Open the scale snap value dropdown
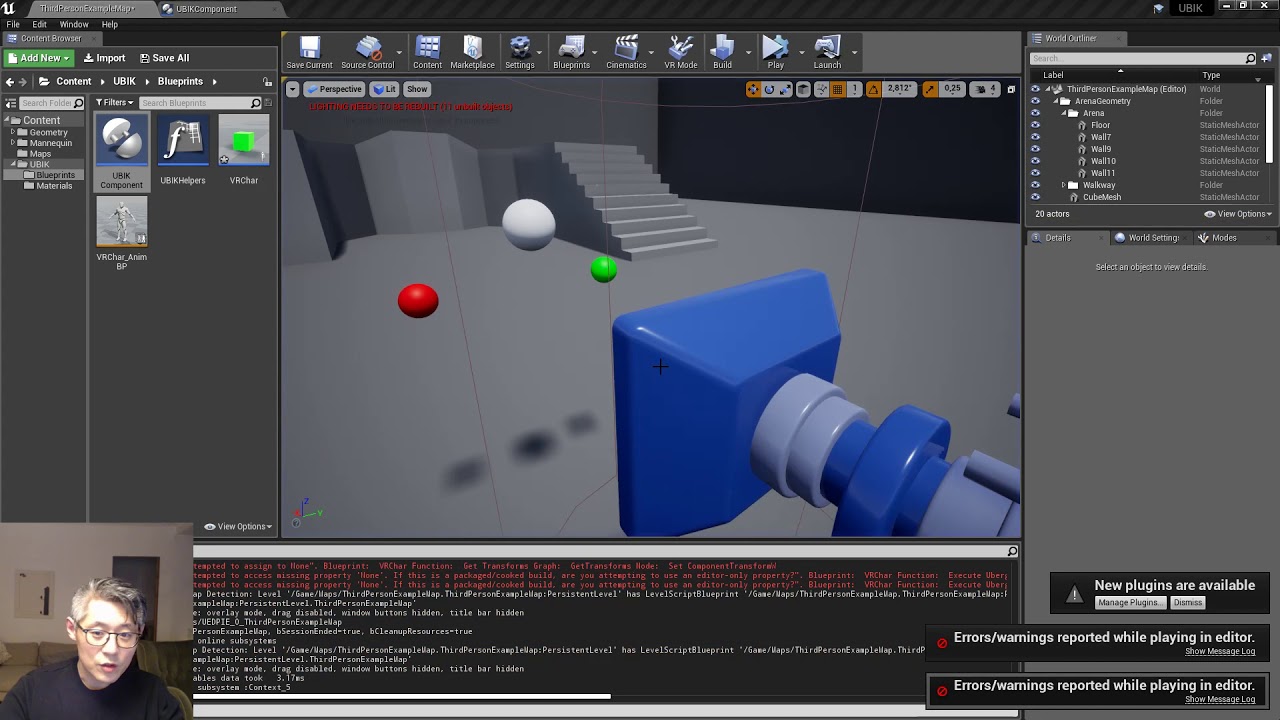1280x720 pixels. (x=952, y=89)
